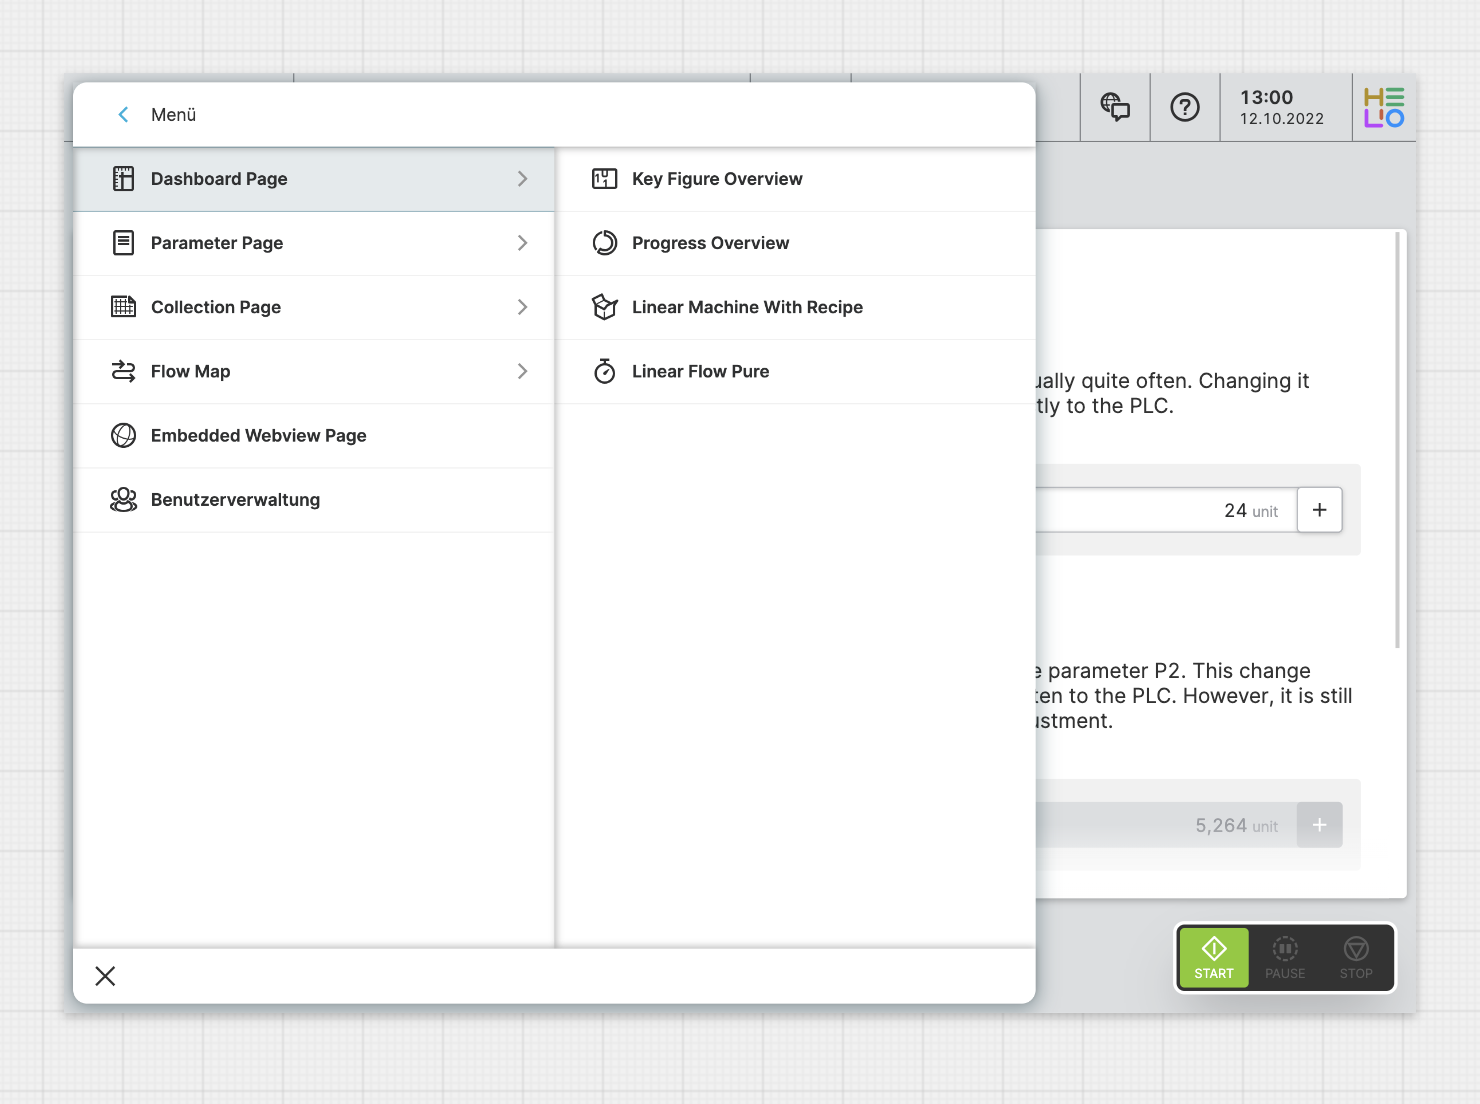Close the menu with the X button
This screenshot has height=1104, width=1480.
(x=105, y=976)
